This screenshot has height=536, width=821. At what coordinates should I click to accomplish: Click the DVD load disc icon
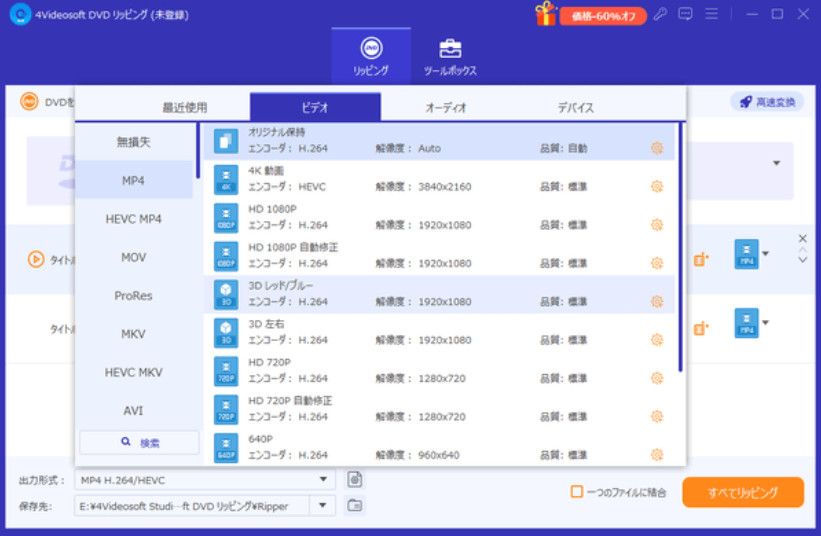[x=29, y=102]
